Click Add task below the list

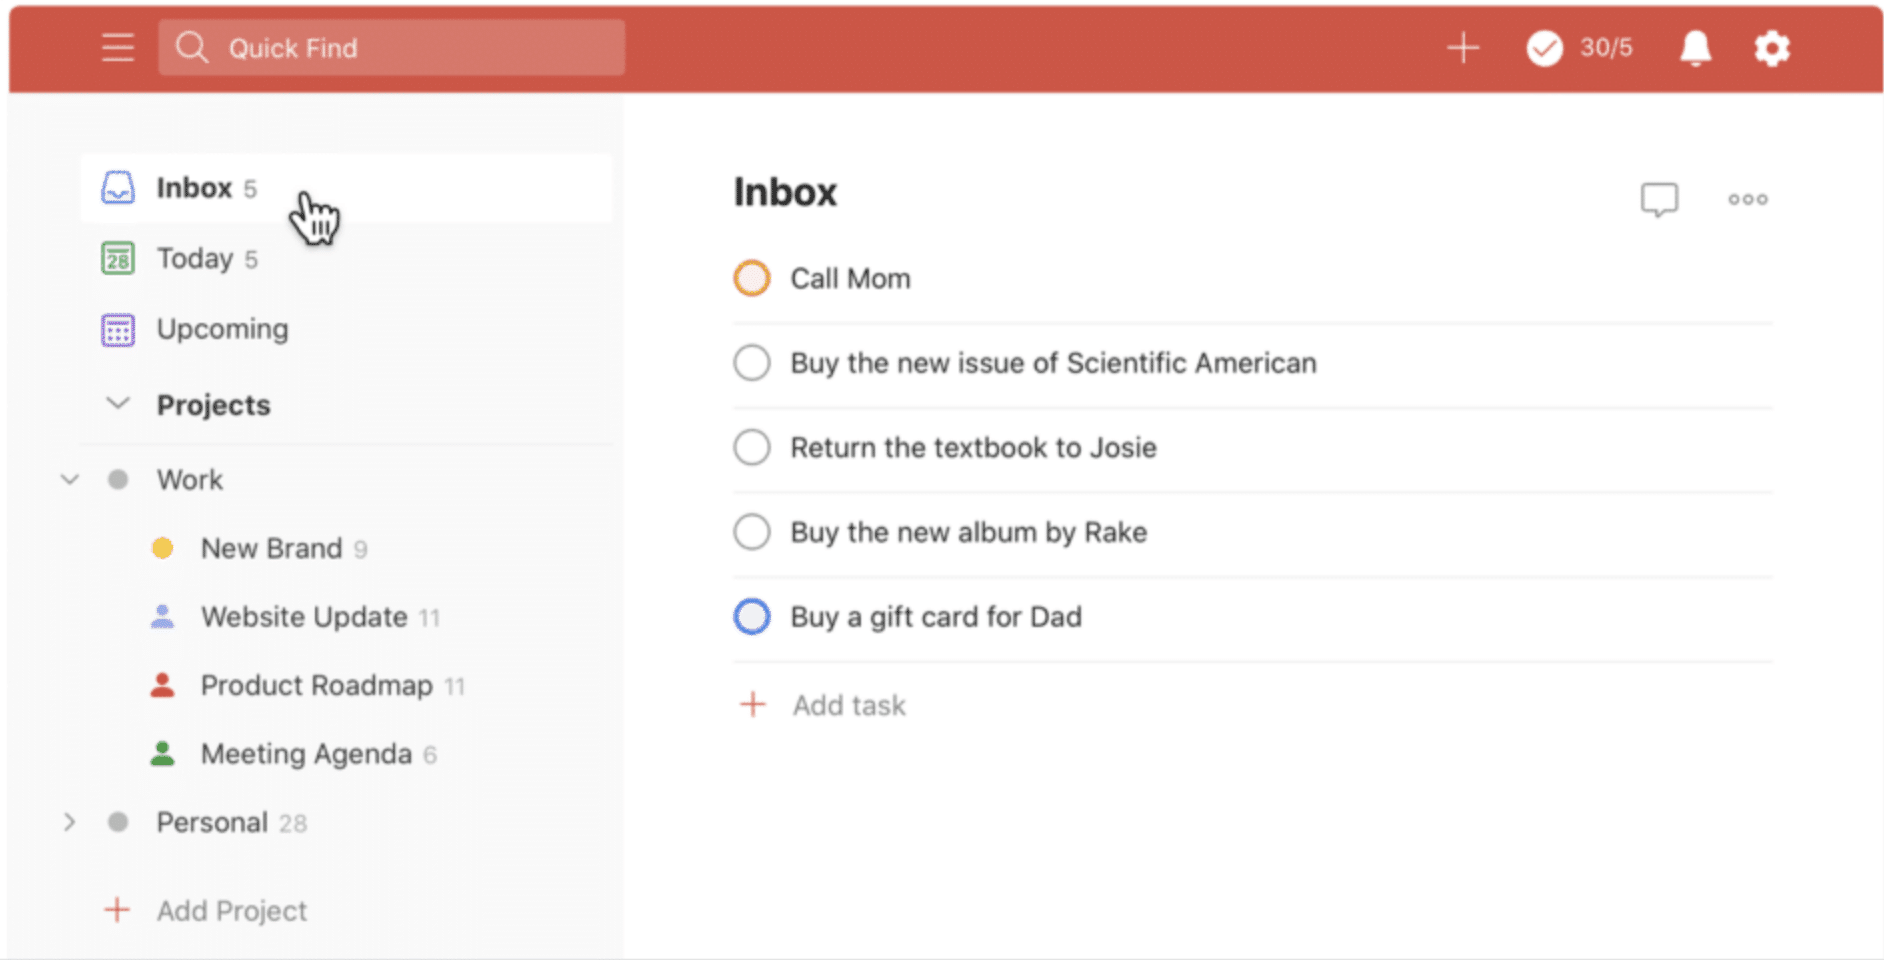849,706
